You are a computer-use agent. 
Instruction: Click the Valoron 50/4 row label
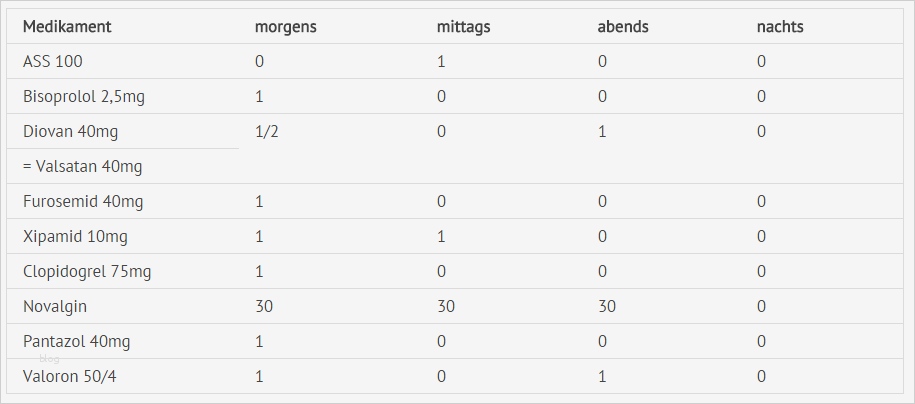click(70, 377)
